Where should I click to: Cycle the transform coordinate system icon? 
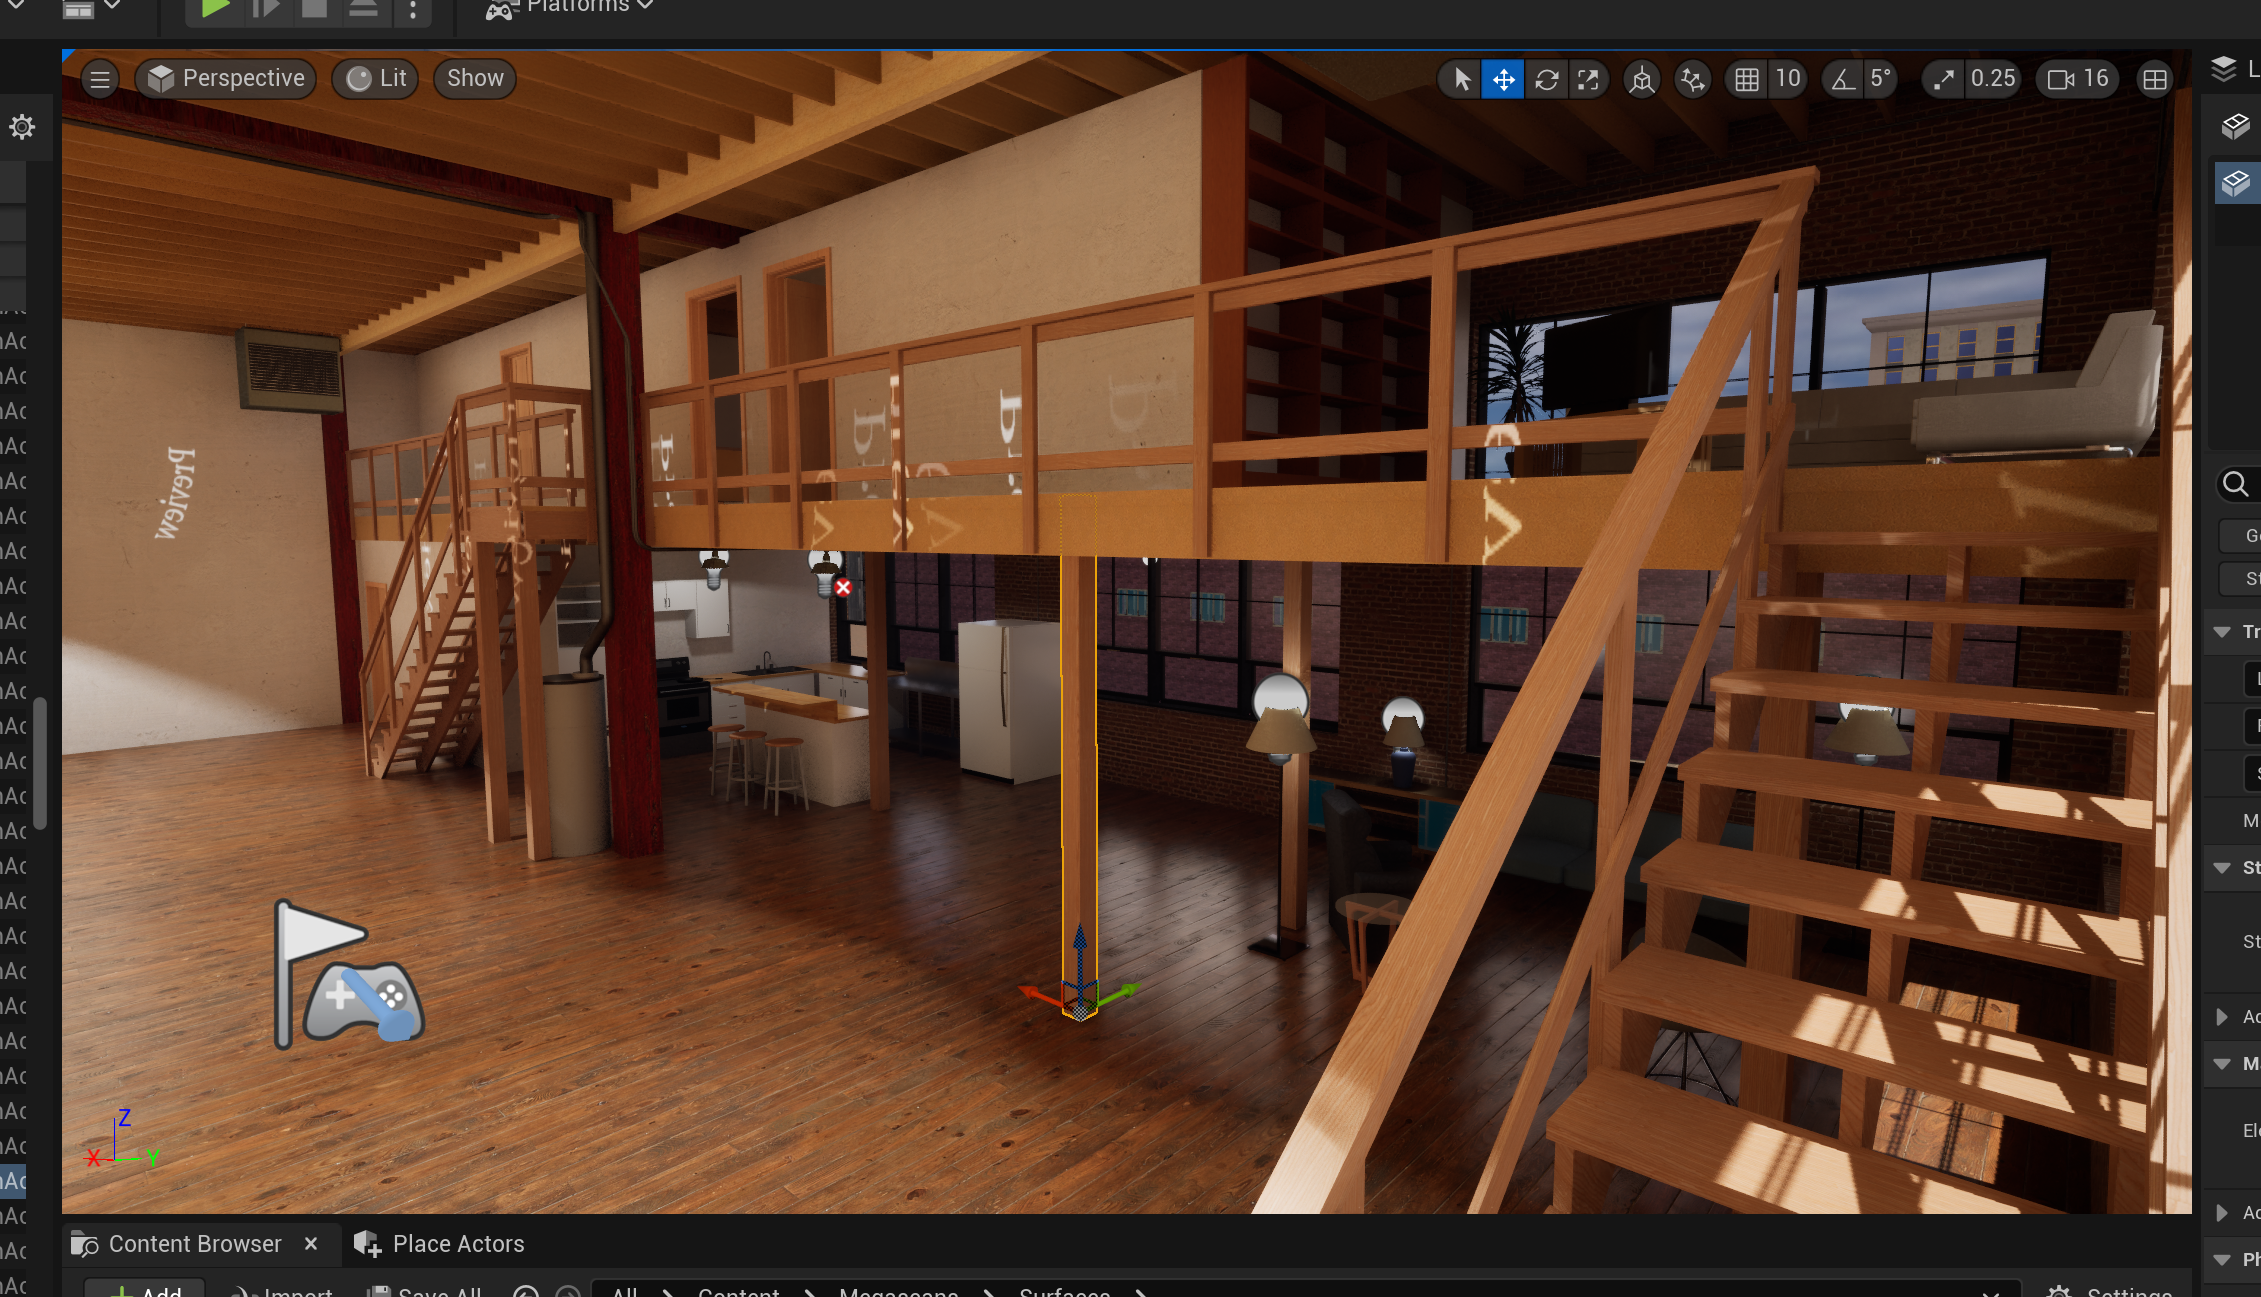pyautogui.click(x=1641, y=79)
